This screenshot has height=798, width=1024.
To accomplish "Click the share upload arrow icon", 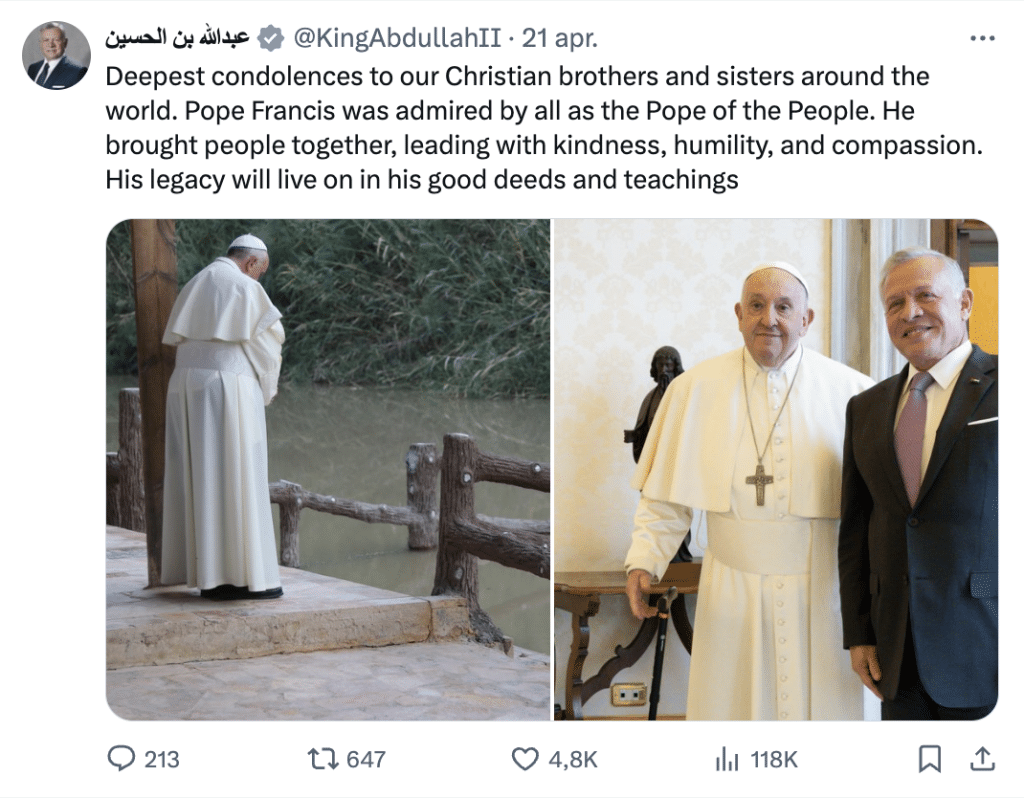I will tap(982, 758).
